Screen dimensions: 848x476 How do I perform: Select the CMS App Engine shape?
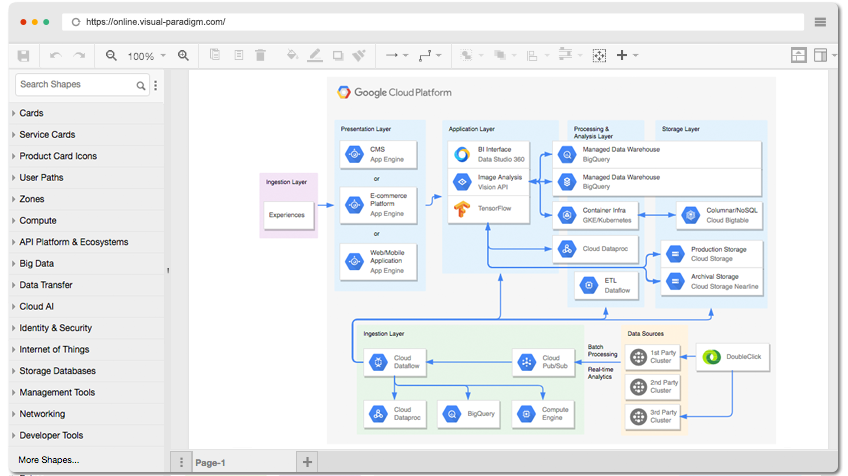coord(379,155)
